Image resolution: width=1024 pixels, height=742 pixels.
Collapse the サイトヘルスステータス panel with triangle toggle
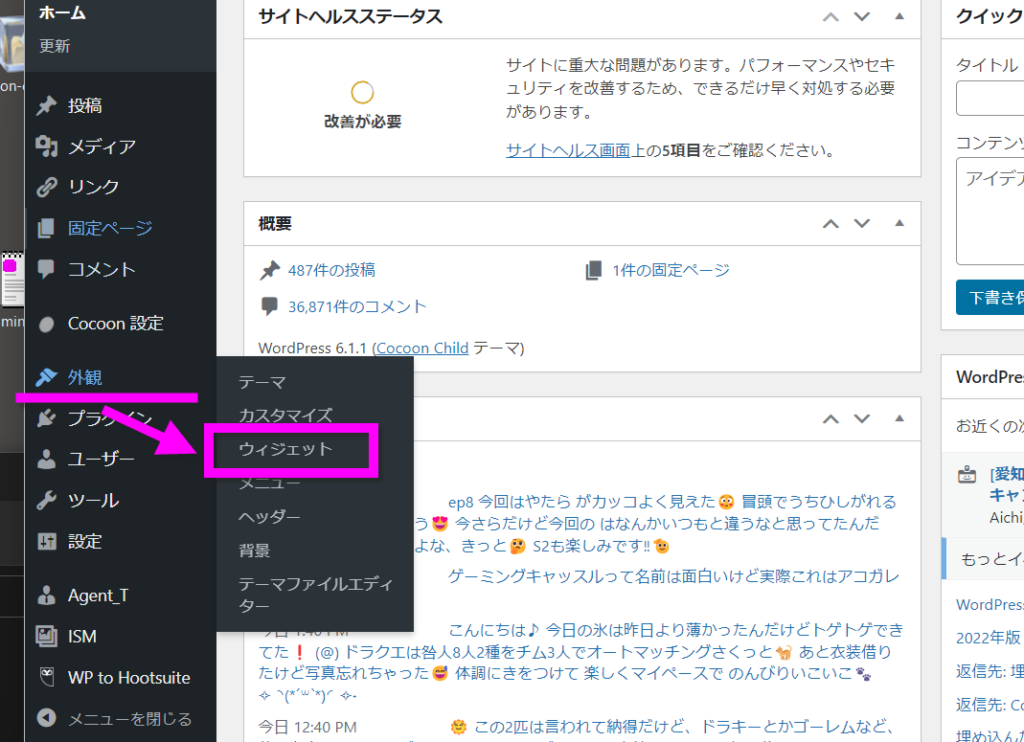(x=899, y=17)
